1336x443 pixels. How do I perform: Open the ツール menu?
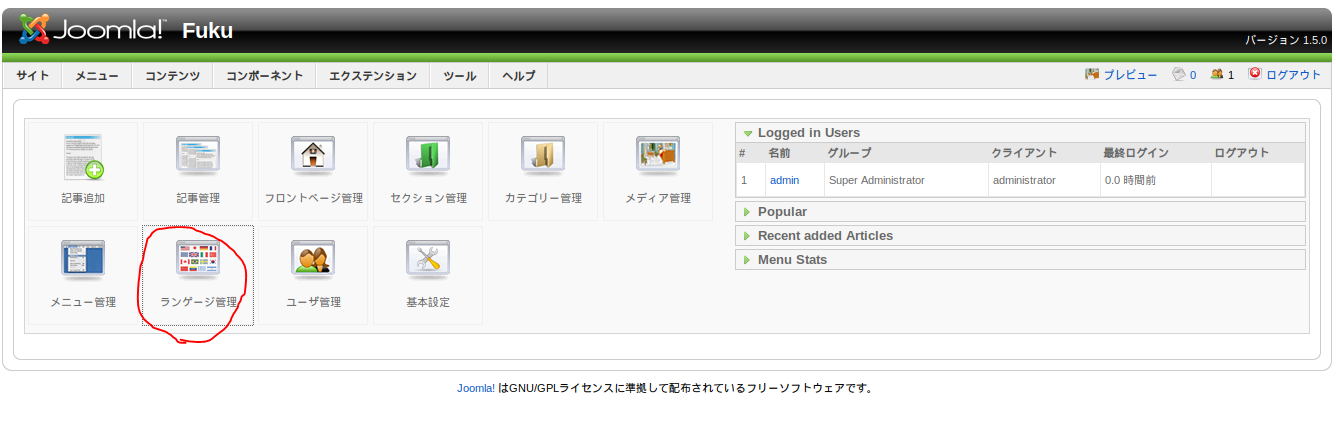(x=460, y=76)
